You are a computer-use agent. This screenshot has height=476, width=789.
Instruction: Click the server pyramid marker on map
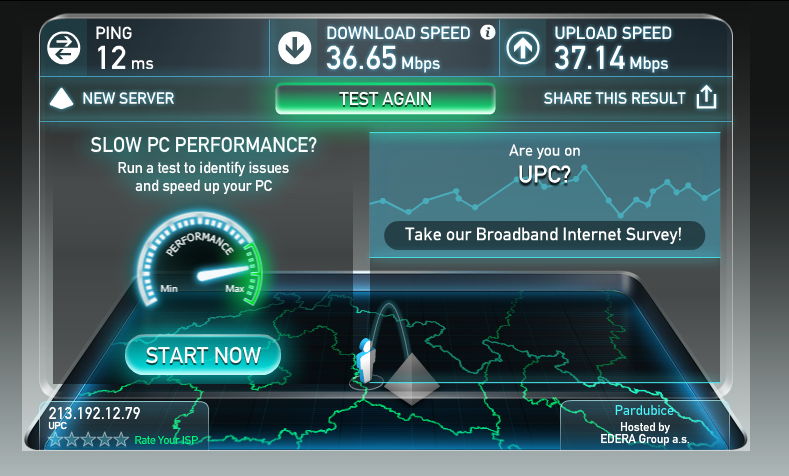412,379
